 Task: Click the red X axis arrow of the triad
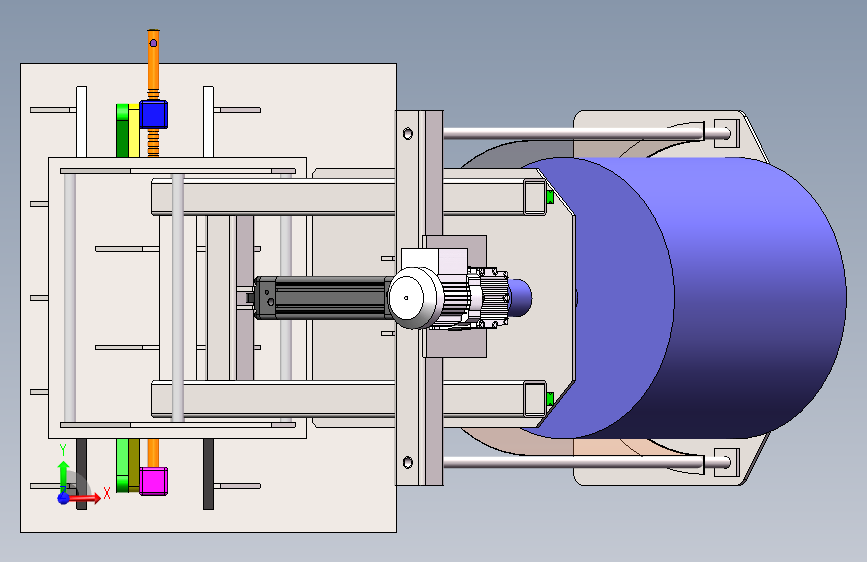pos(84,498)
